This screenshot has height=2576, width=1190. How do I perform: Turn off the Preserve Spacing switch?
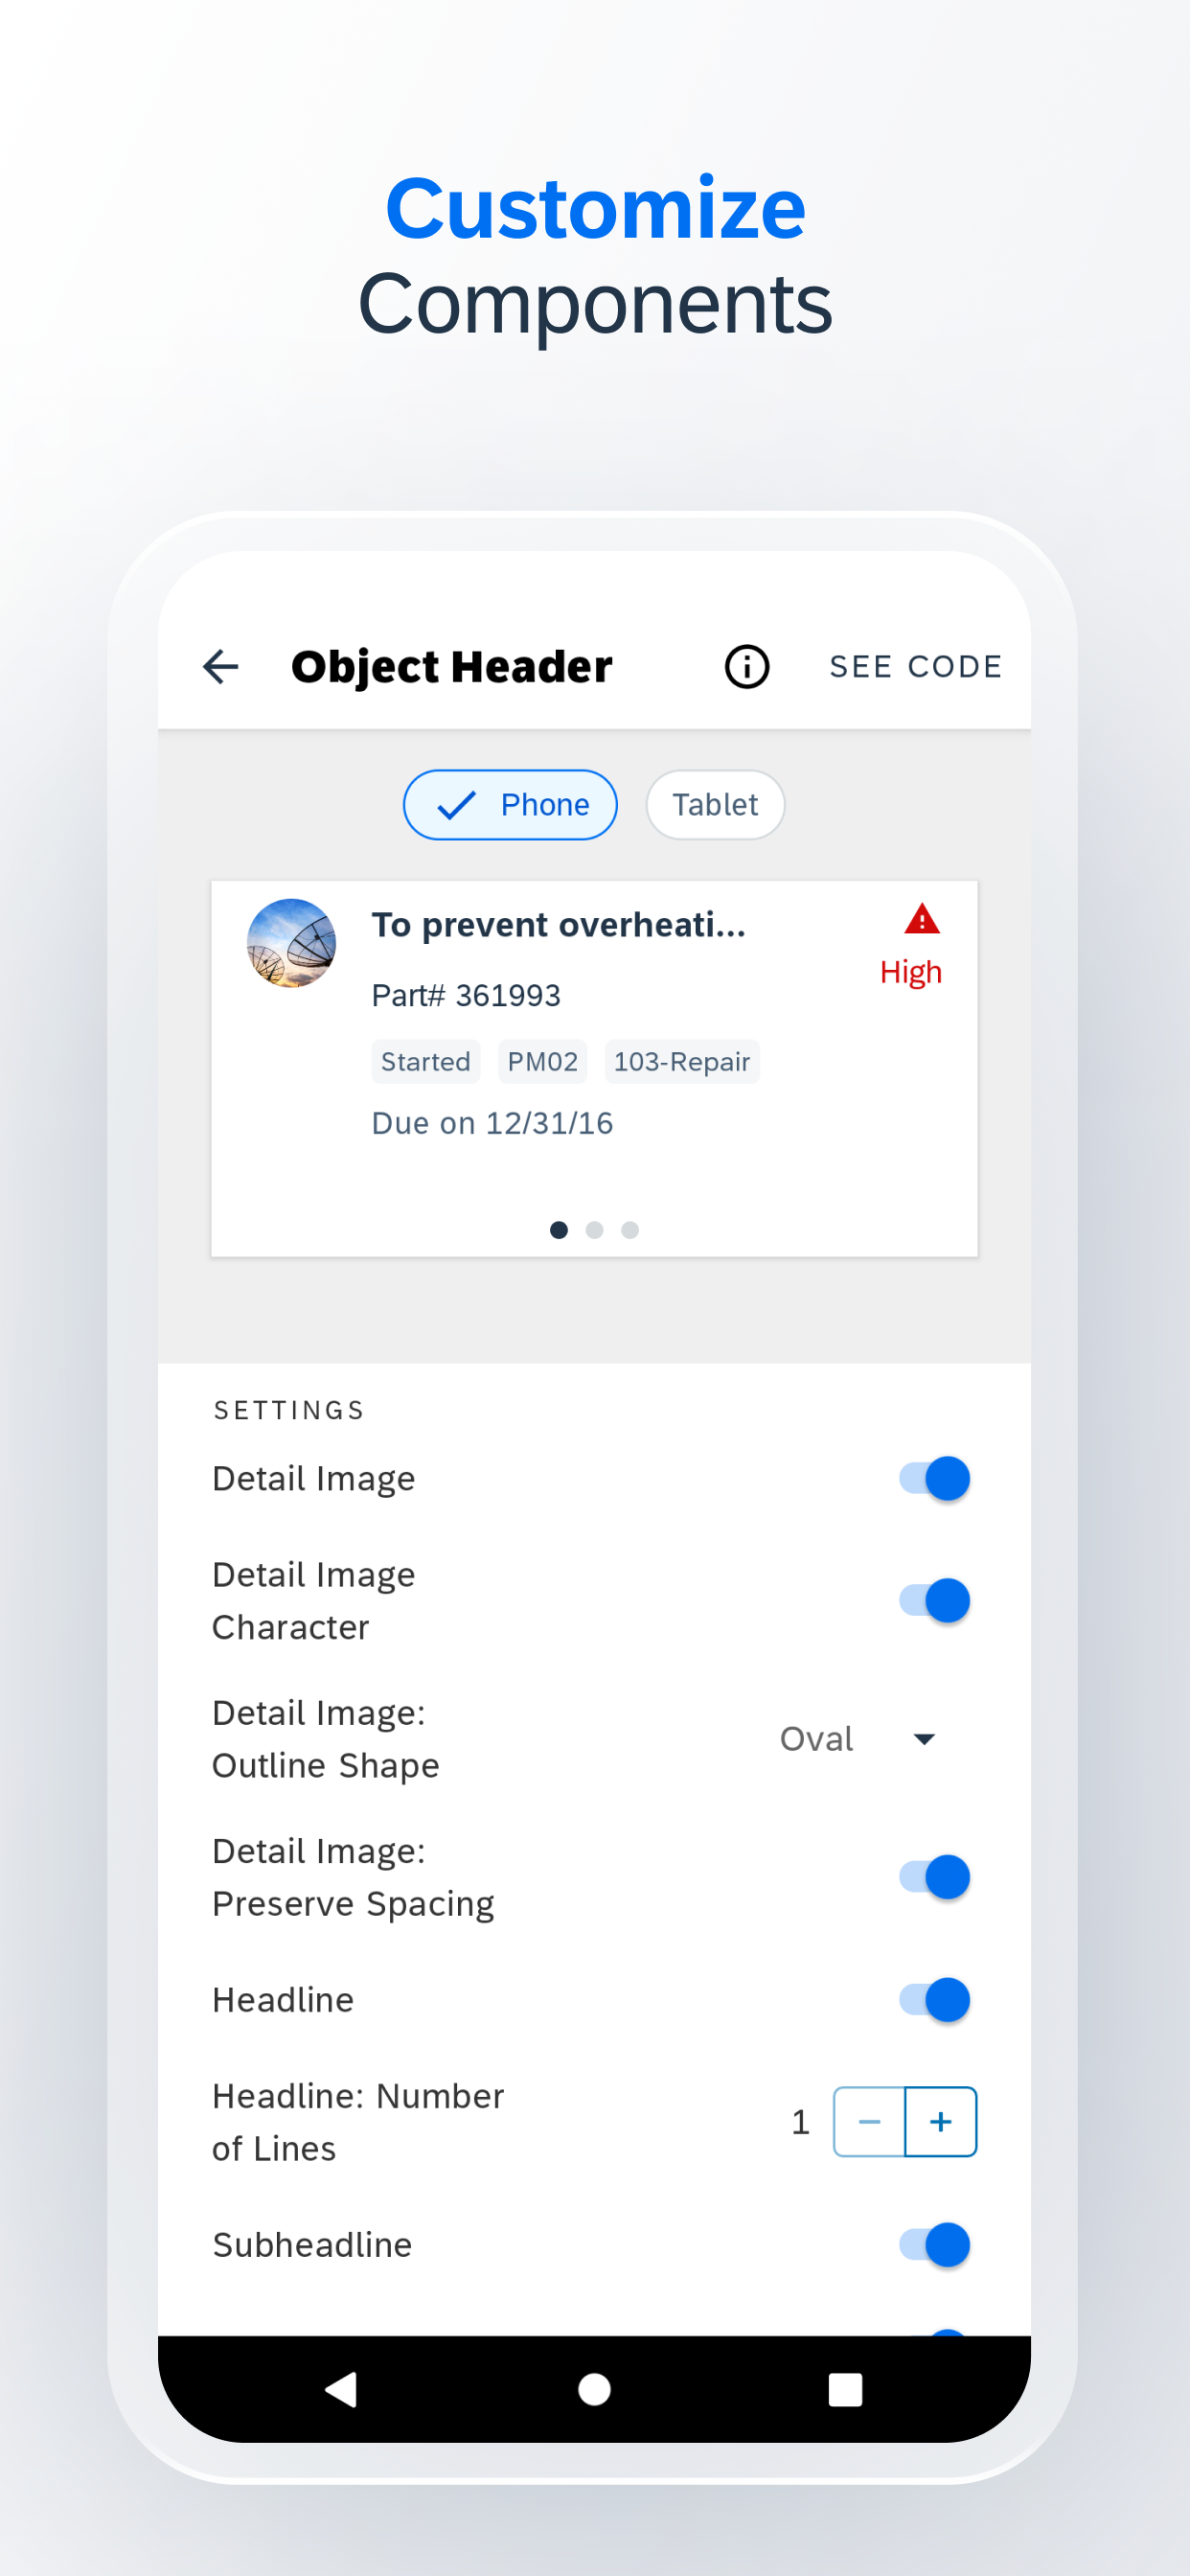point(934,1877)
